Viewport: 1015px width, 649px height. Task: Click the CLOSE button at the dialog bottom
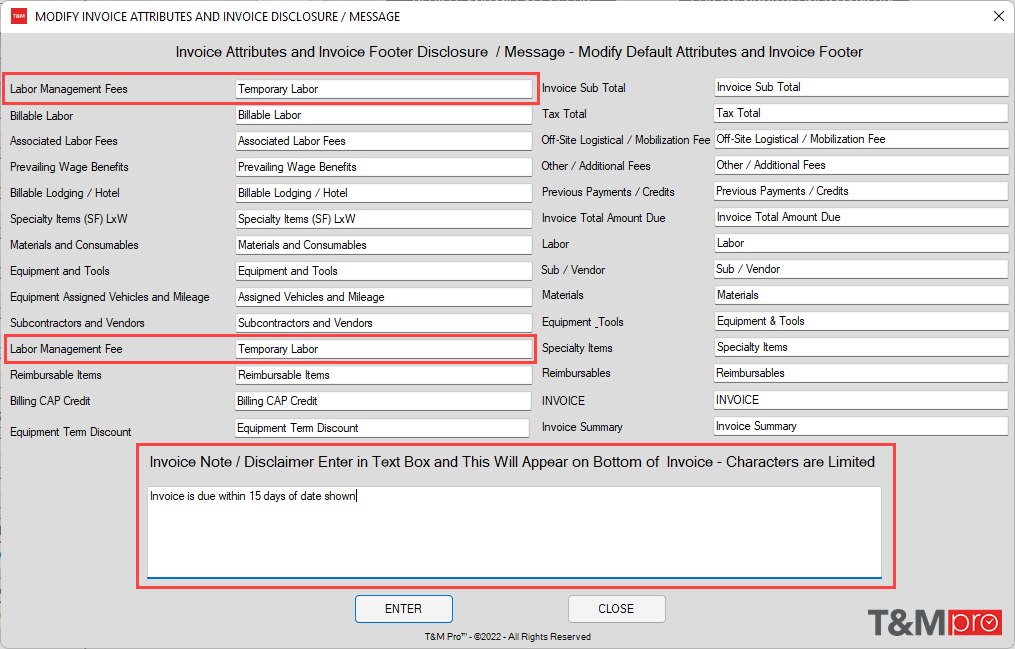click(x=616, y=609)
